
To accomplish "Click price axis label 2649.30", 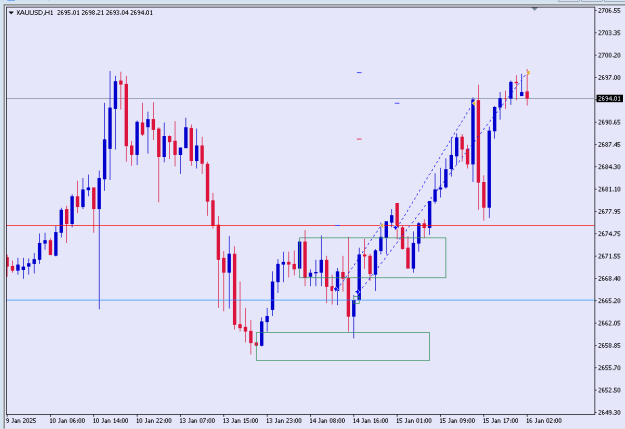I will pos(610,412).
